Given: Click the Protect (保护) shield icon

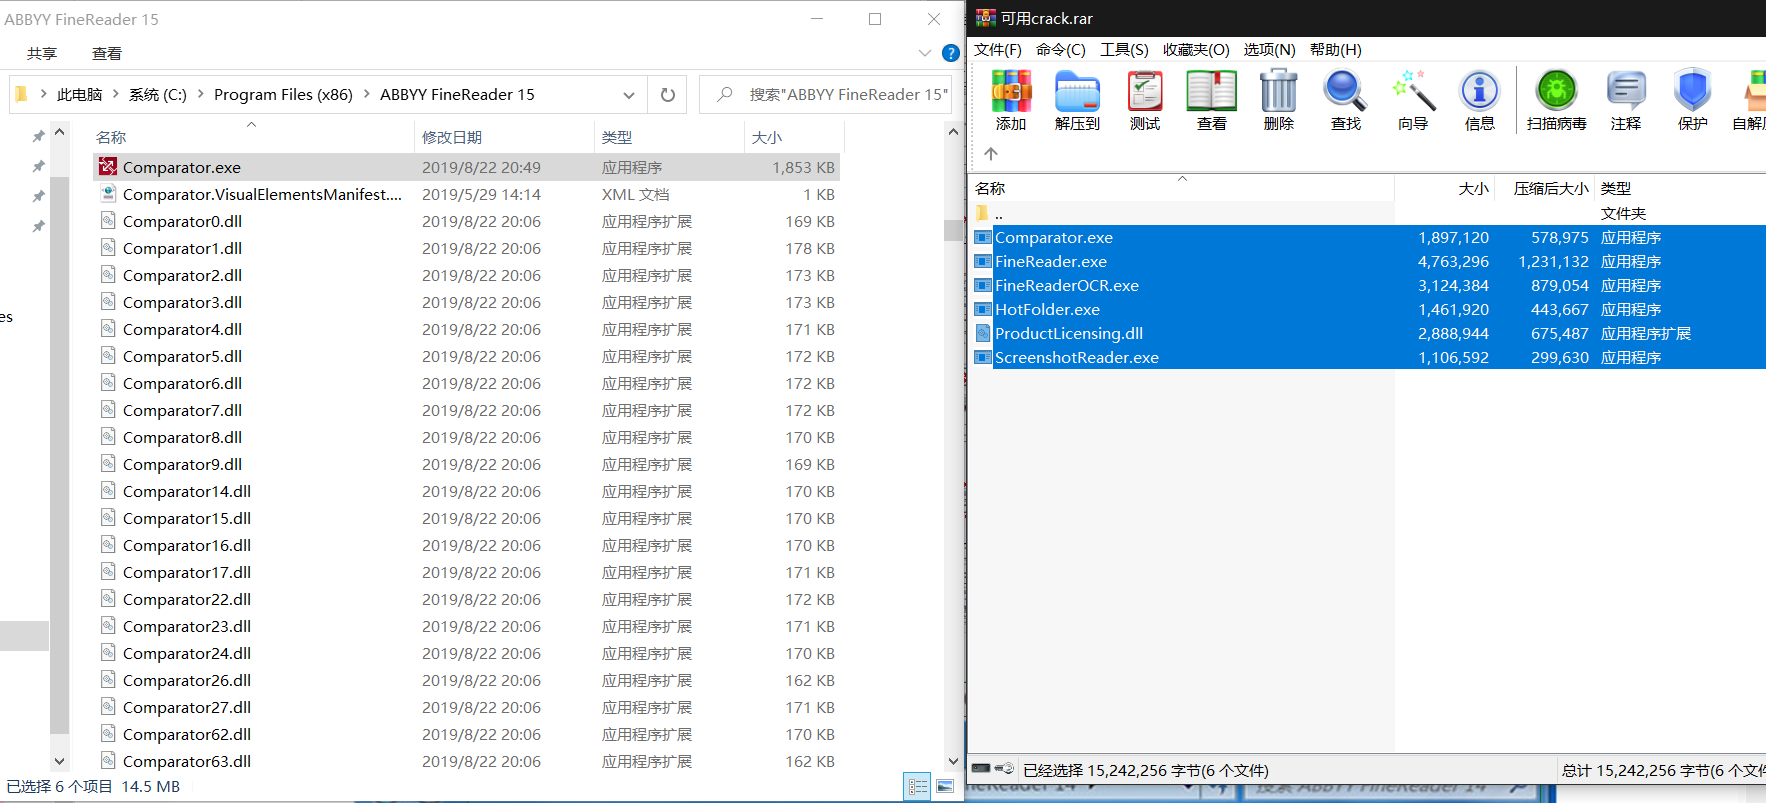Looking at the screenshot, I should 1692,91.
